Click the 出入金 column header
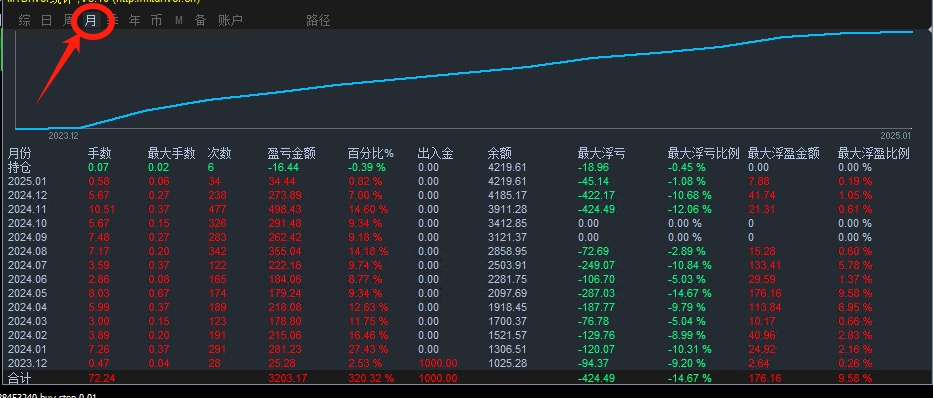The width and height of the screenshot is (933, 398). 436,153
